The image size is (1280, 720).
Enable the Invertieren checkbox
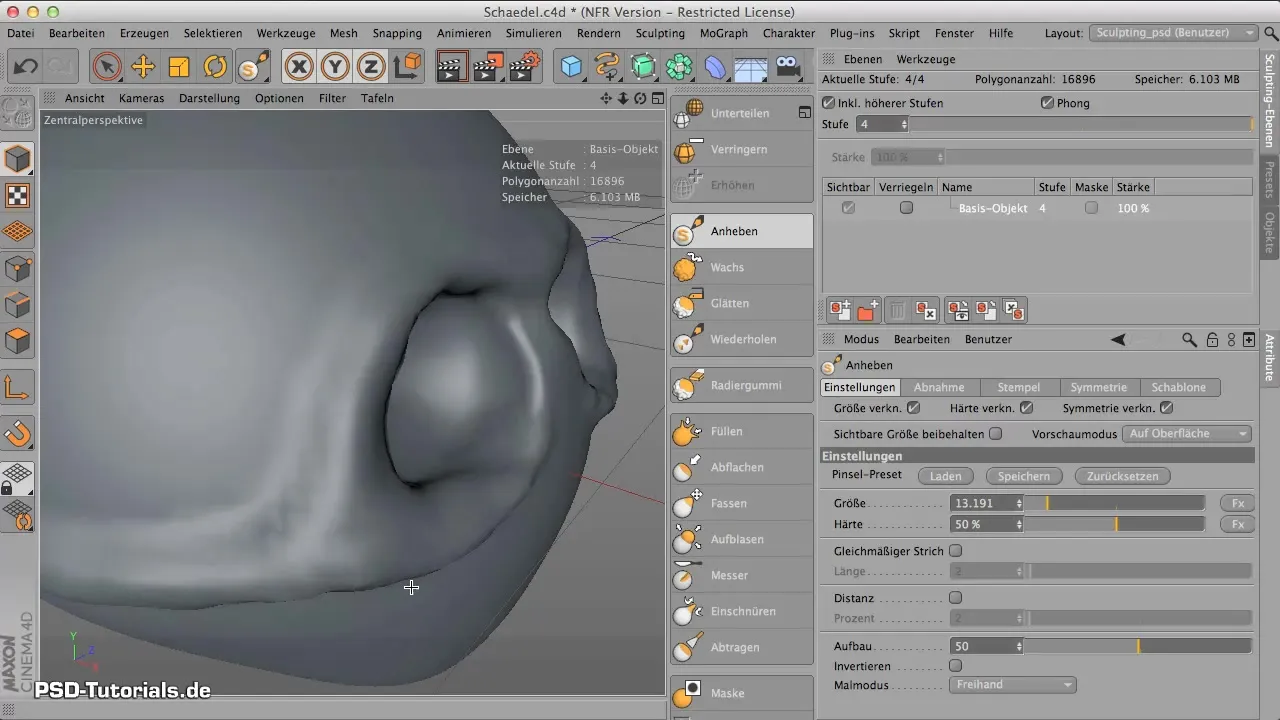[955, 665]
